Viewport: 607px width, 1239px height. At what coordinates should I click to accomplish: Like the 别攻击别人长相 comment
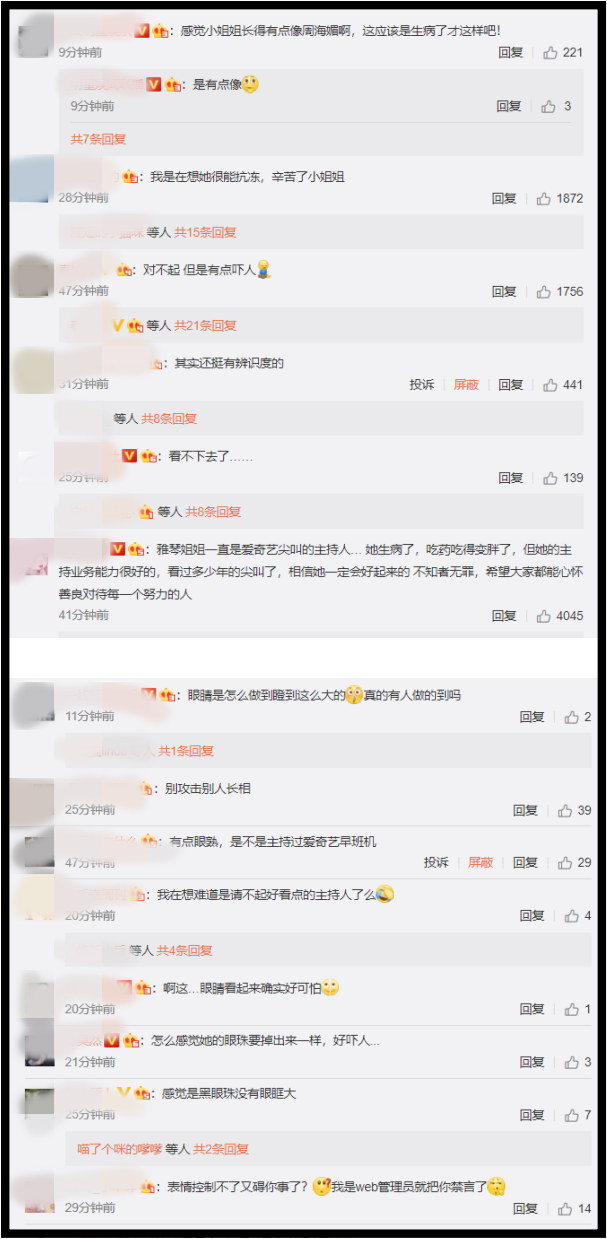[x=565, y=810]
